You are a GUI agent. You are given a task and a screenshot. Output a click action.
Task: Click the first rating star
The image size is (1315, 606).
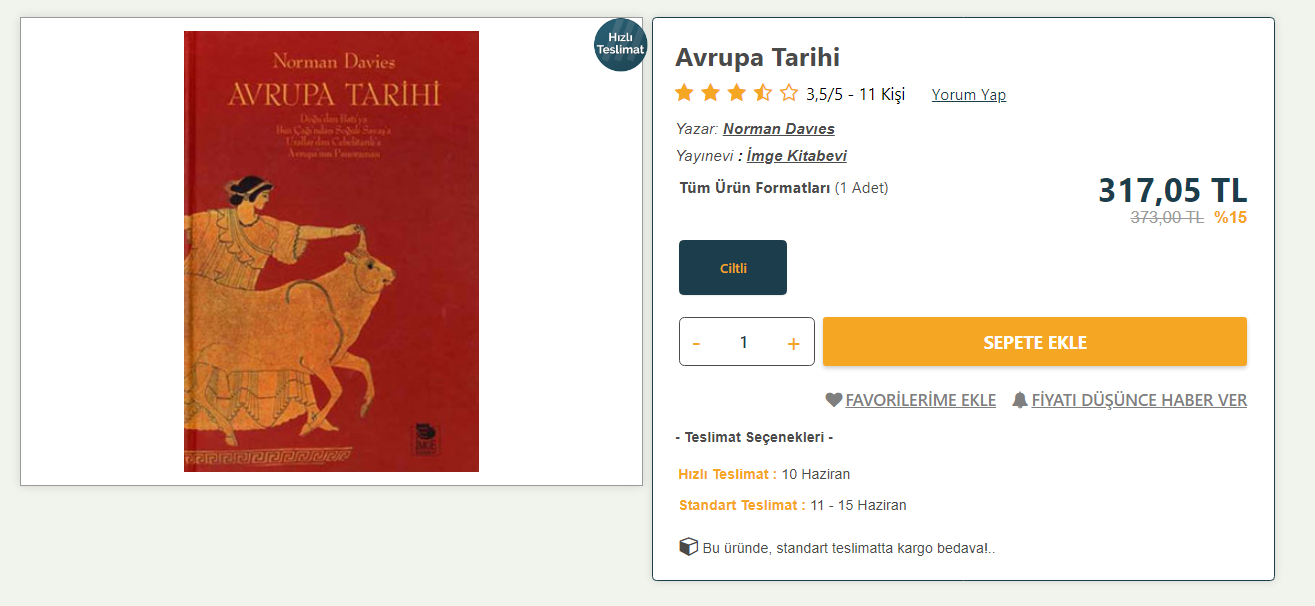coord(684,93)
